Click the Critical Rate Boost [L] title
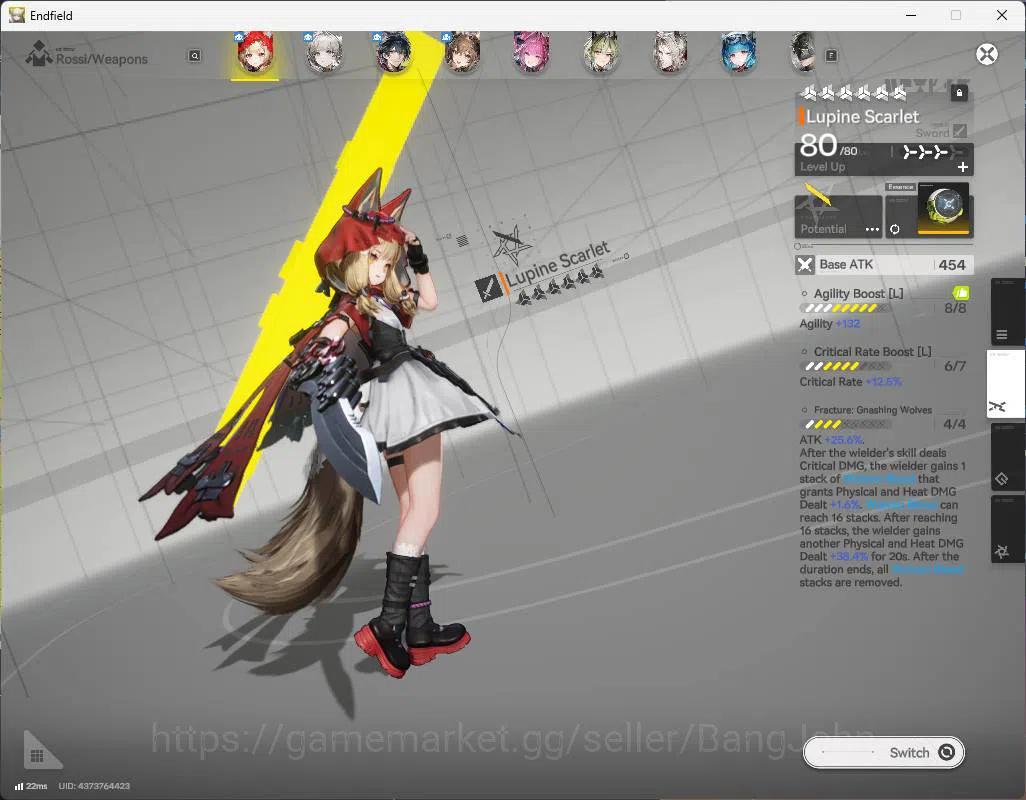The image size is (1026, 800). (x=872, y=352)
